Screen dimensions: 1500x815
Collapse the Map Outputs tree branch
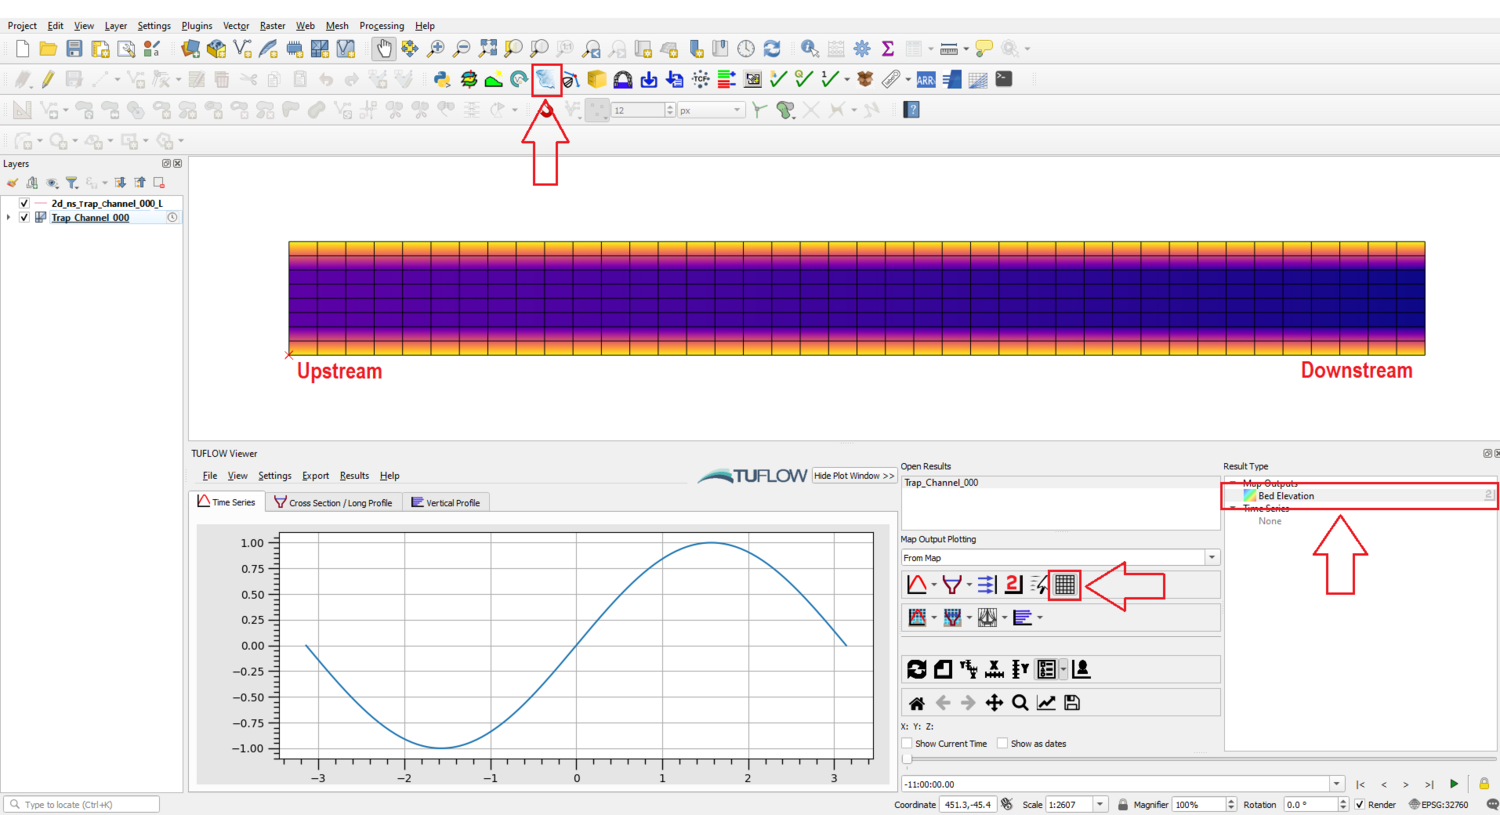1232,483
